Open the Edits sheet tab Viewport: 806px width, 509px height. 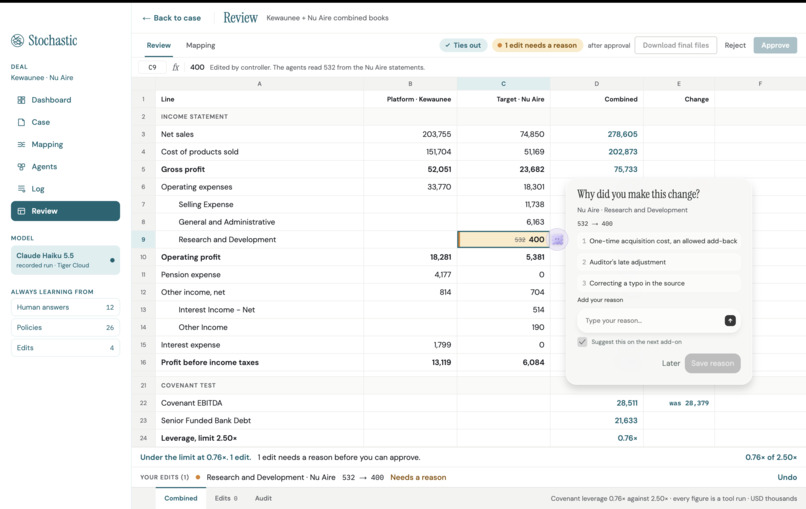[226, 498]
